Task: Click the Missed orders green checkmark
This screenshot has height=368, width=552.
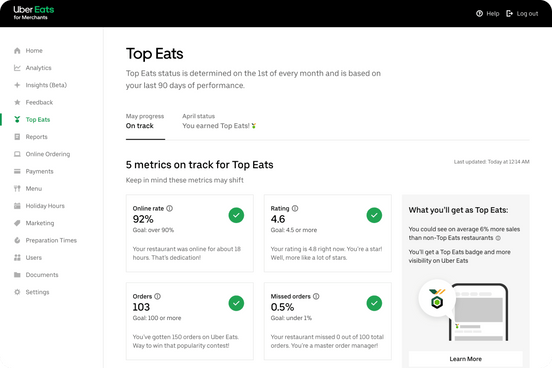Action: [374, 303]
